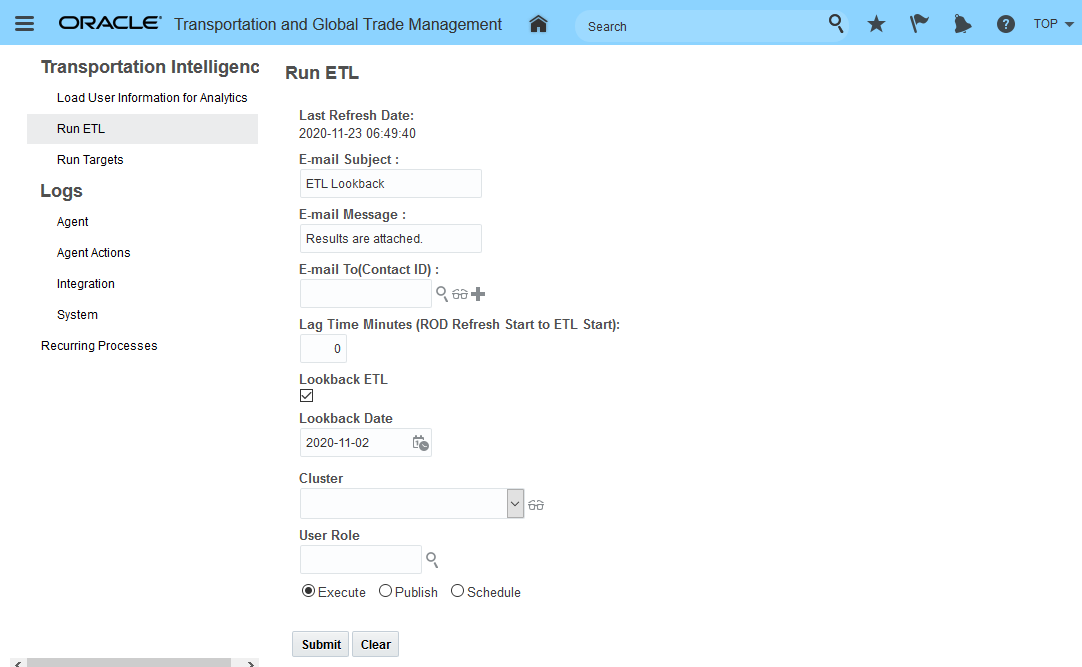Uncheck the Lookback ETL checkbox
Screen dimensions: 1082x667
coord(306,395)
